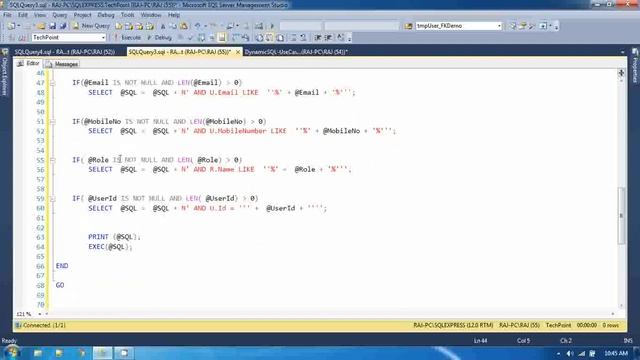Click the Save icon in toolbar
640x360 pixels.
52,26
